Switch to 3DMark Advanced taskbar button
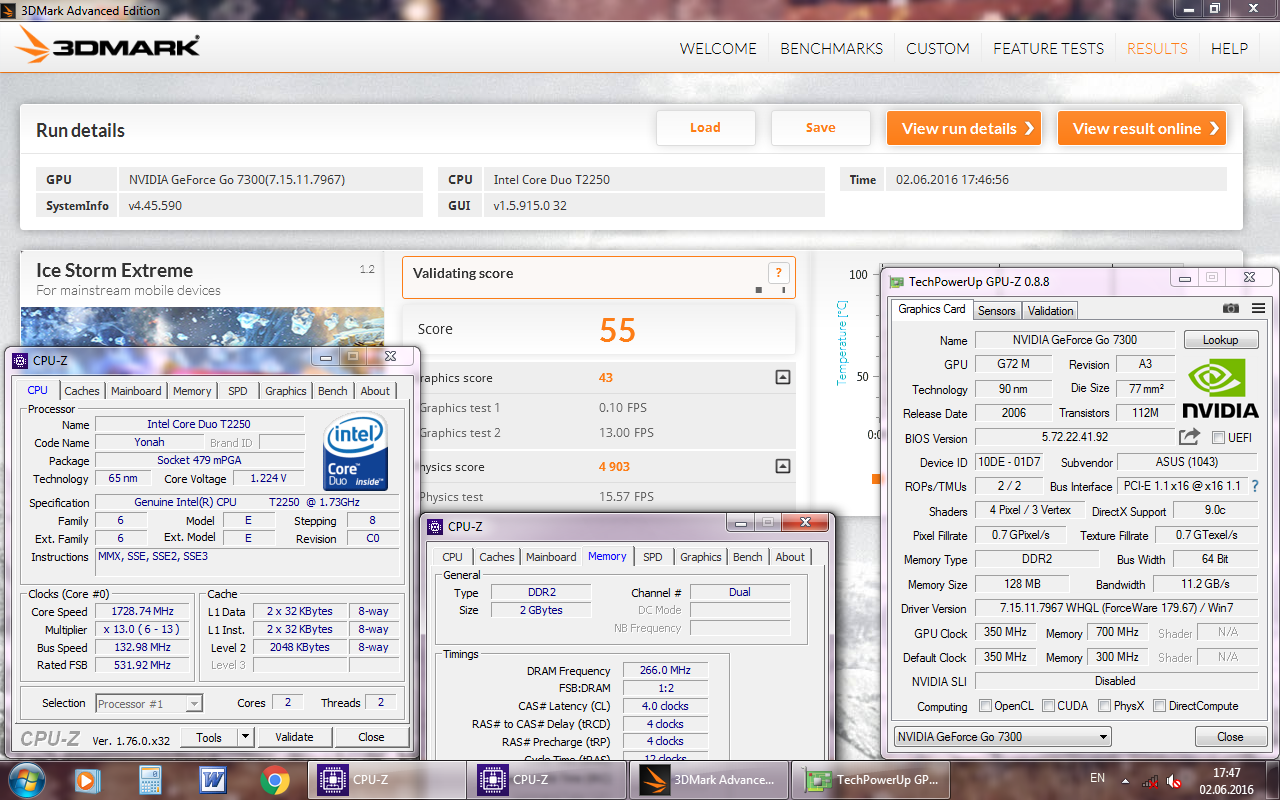This screenshot has height=800, width=1280. pyautogui.click(x=707, y=779)
